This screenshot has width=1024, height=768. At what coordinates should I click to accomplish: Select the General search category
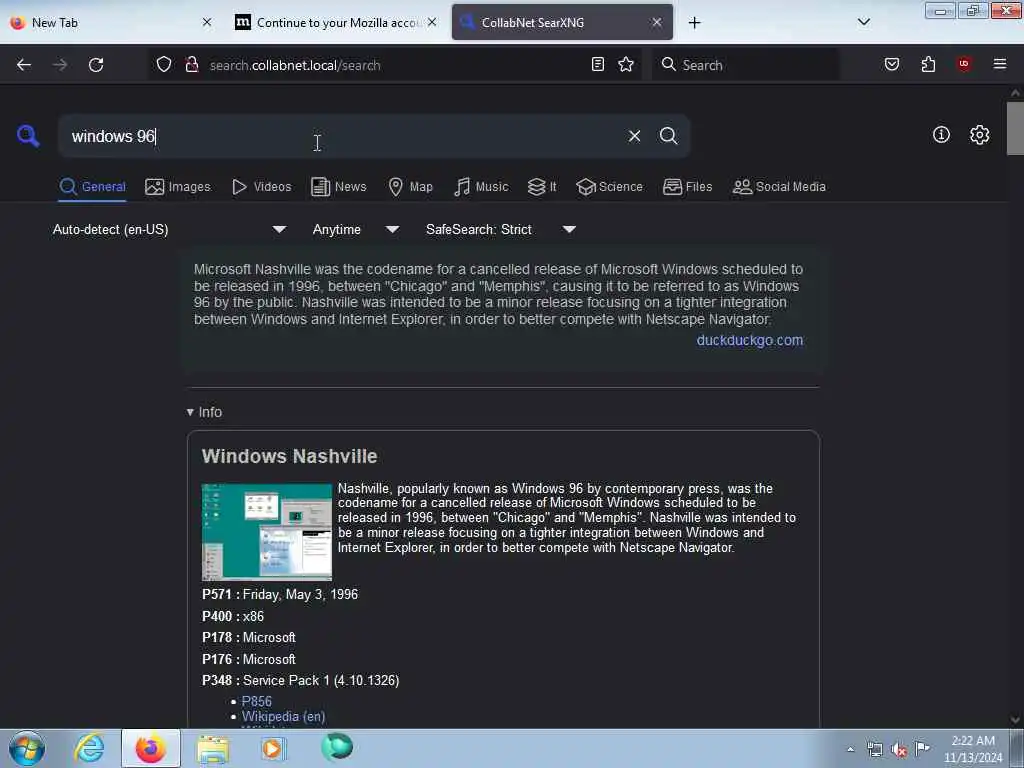pos(92,187)
